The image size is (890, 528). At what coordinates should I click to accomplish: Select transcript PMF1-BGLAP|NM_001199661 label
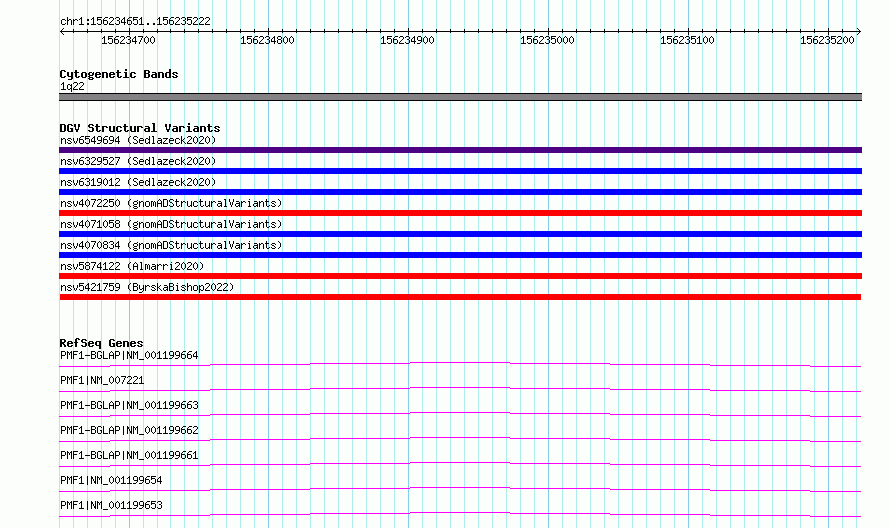(x=129, y=455)
